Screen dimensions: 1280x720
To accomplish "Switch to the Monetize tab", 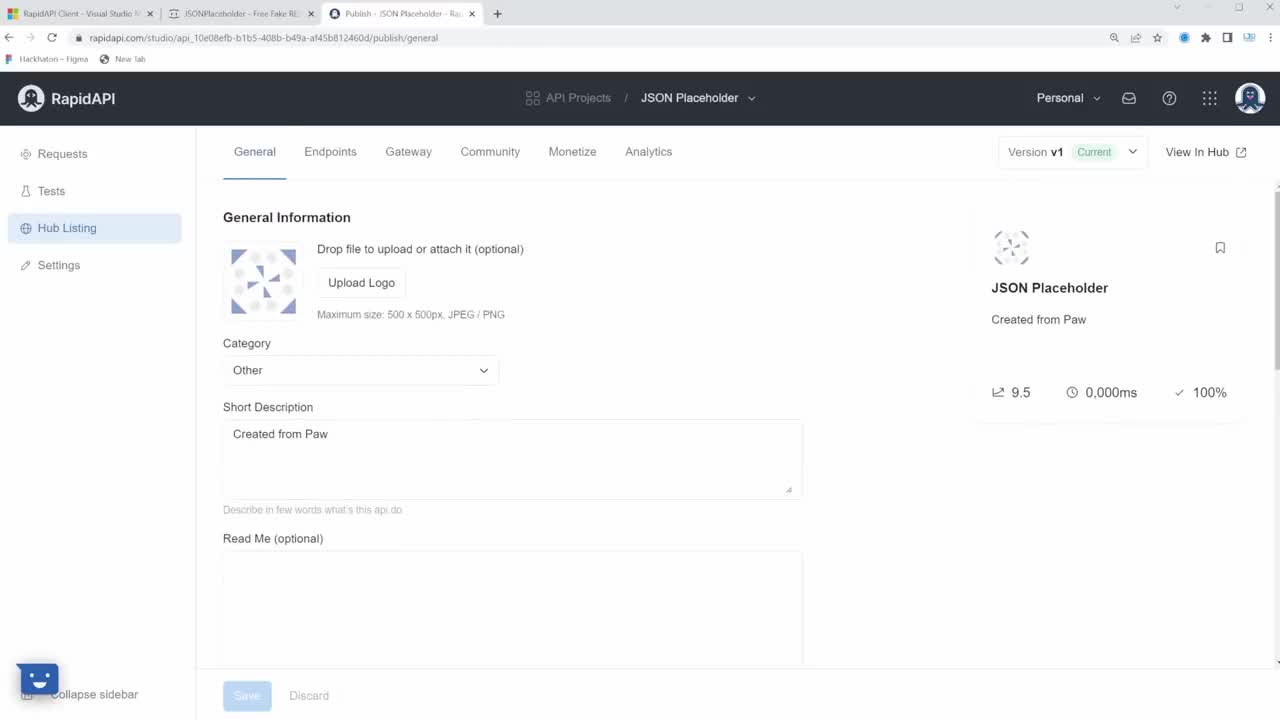I will [x=572, y=152].
